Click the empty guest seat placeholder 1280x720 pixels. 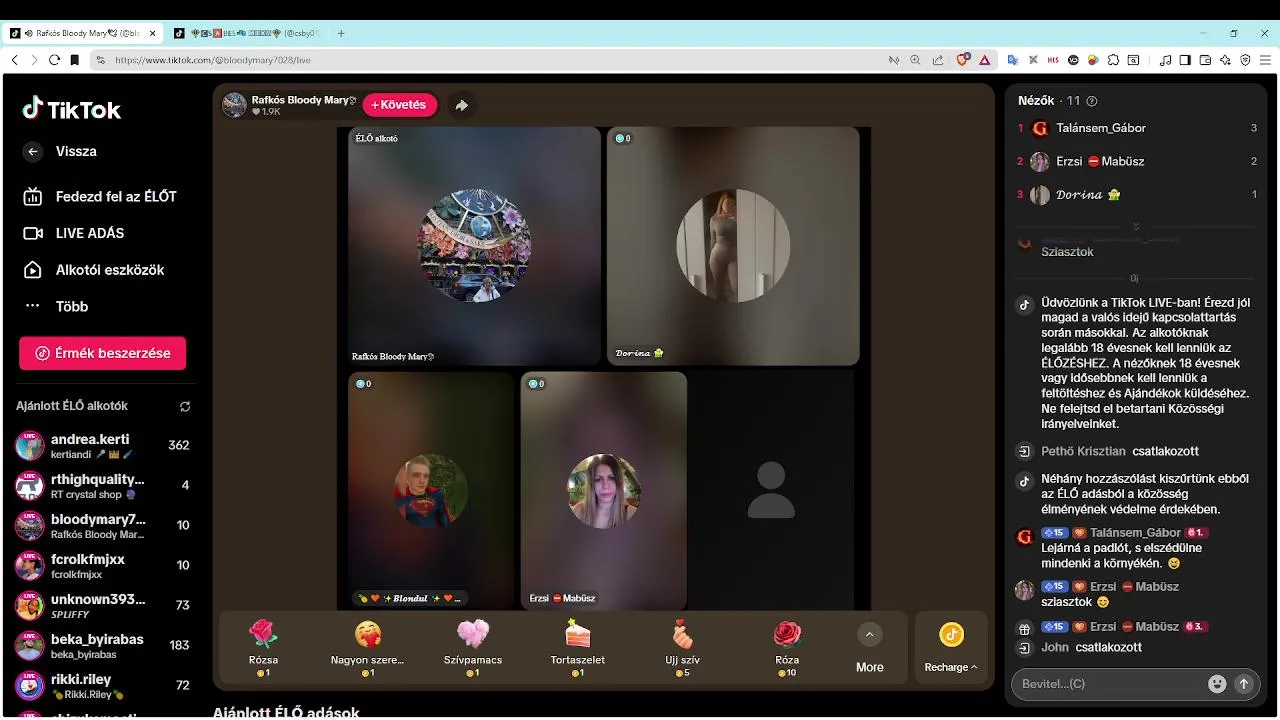(771, 490)
